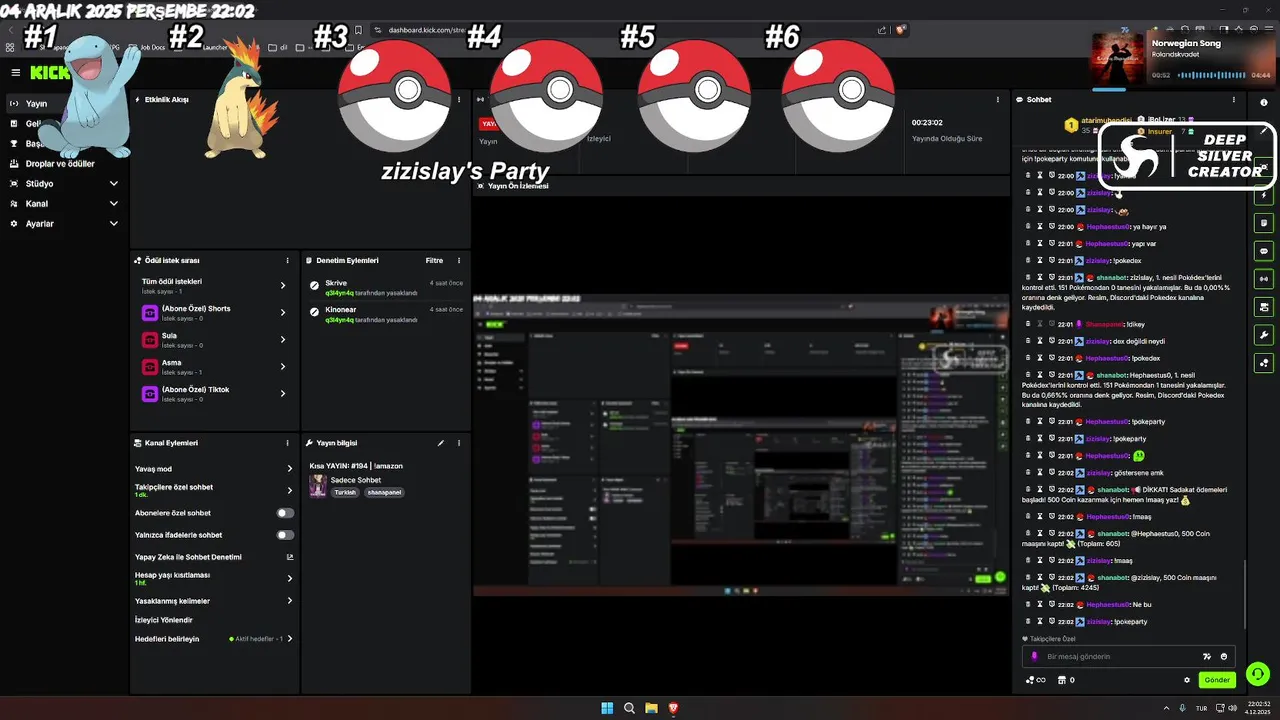
Task: Open the Etkinlik Akışı panel options menu
Action: 459,99
